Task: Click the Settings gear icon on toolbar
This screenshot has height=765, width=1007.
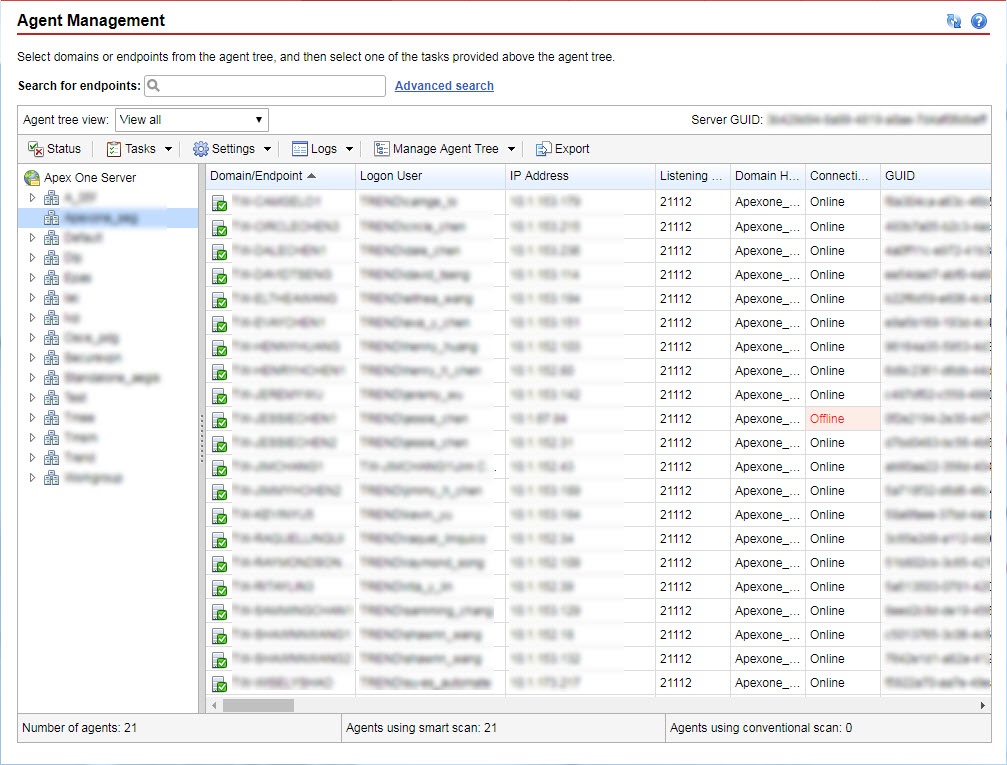Action: 201,148
